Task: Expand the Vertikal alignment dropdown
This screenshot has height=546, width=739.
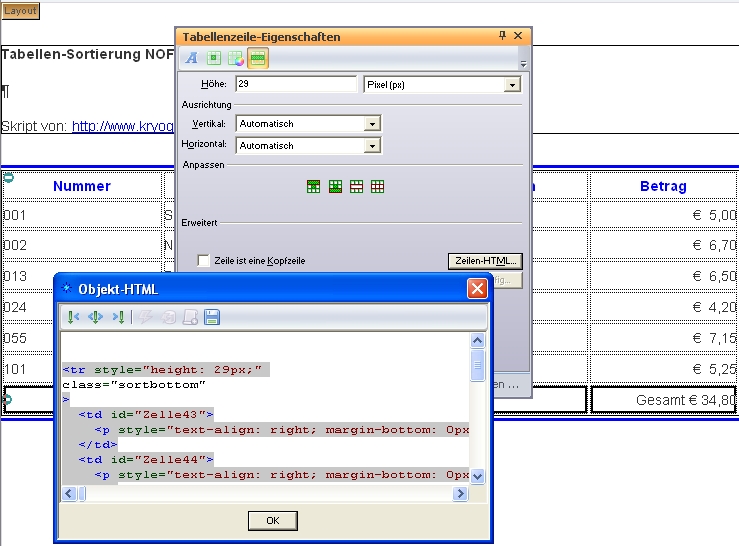Action: (x=372, y=124)
